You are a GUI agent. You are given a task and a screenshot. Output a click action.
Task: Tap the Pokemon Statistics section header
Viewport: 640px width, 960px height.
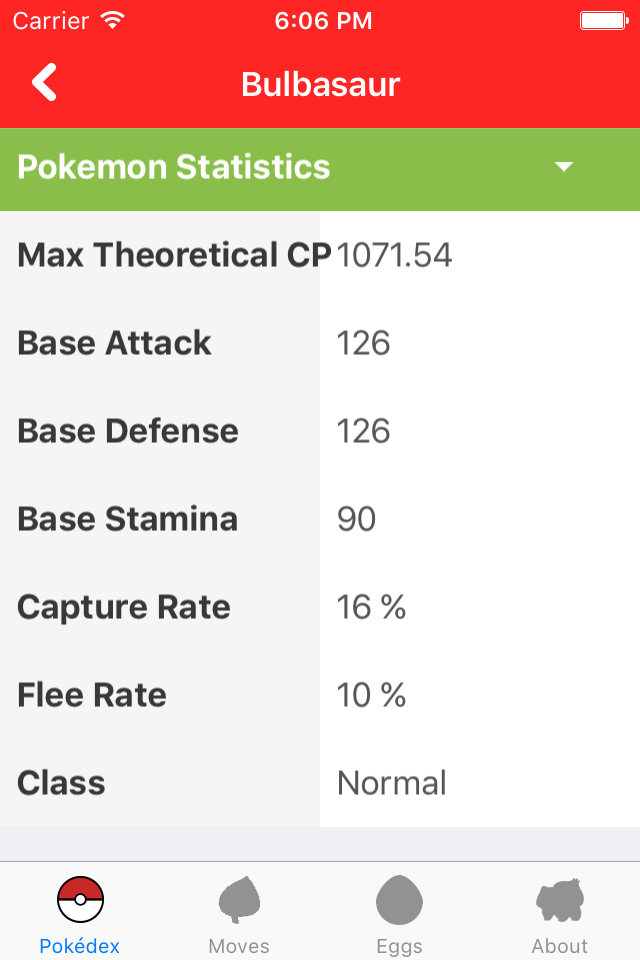320,170
